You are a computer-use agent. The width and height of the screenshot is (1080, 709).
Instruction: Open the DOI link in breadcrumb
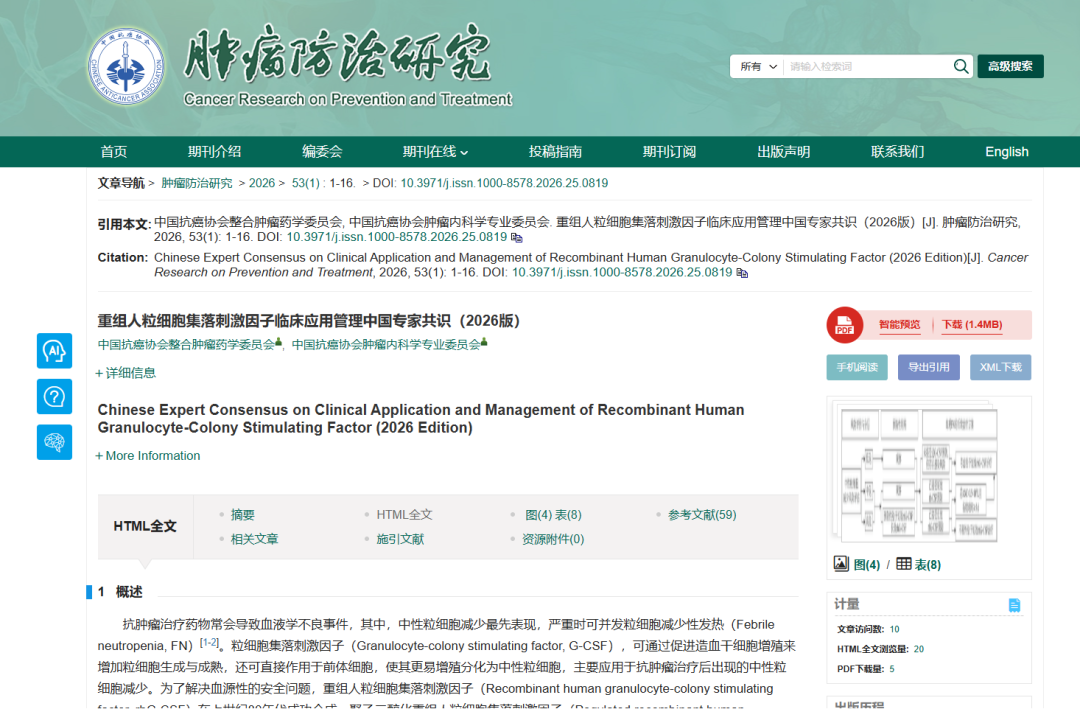tap(504, 183)
